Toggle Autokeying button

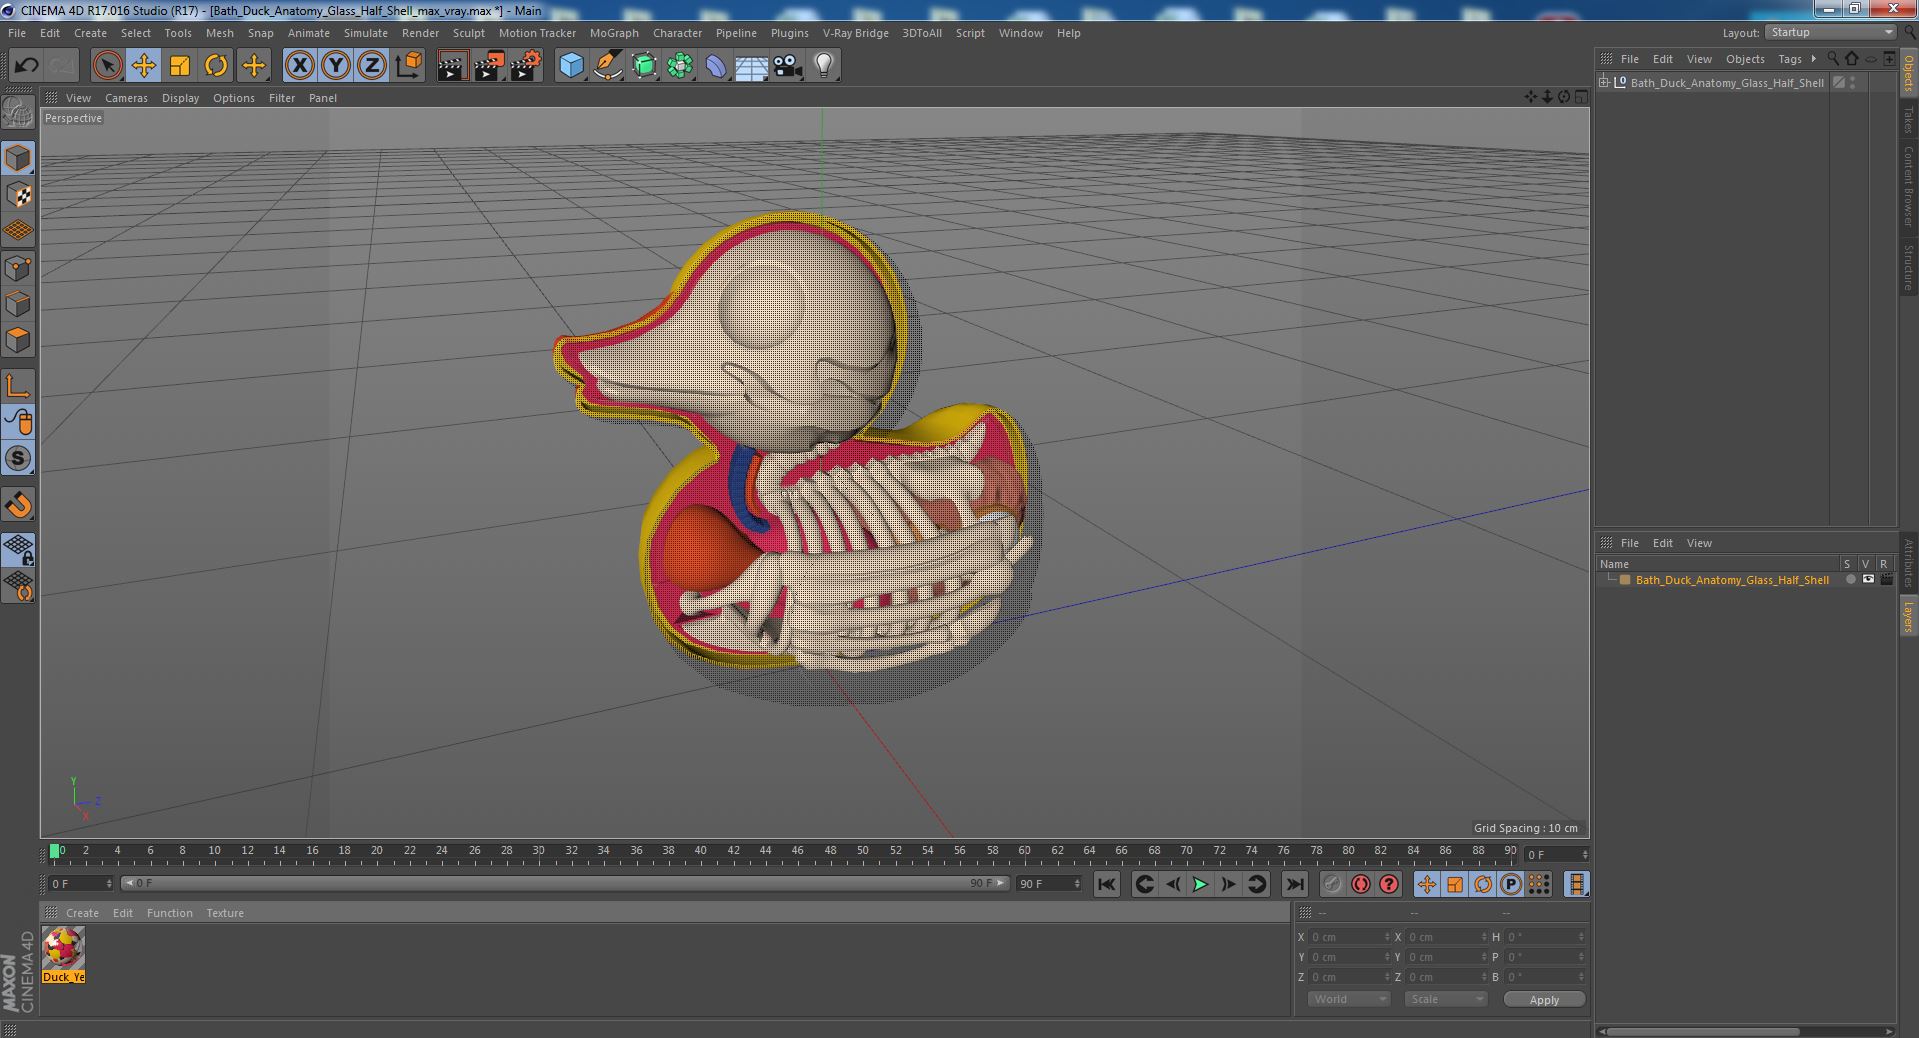pos(1360,884)
